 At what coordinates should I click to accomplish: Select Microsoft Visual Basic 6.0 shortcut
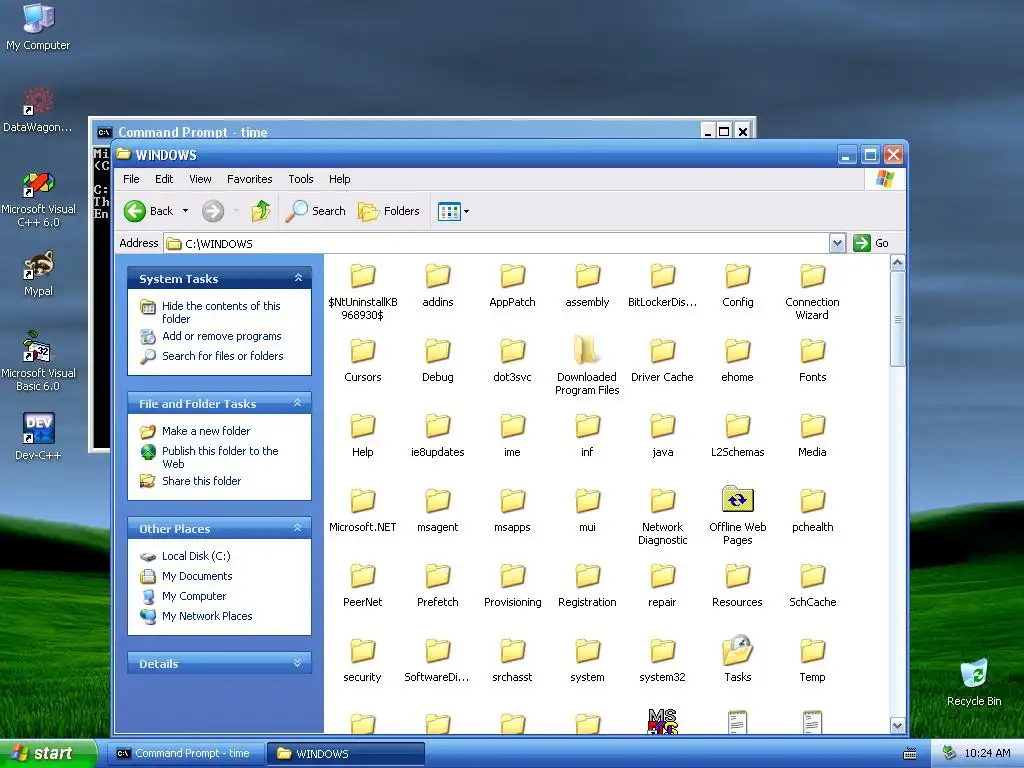(38, 362)
